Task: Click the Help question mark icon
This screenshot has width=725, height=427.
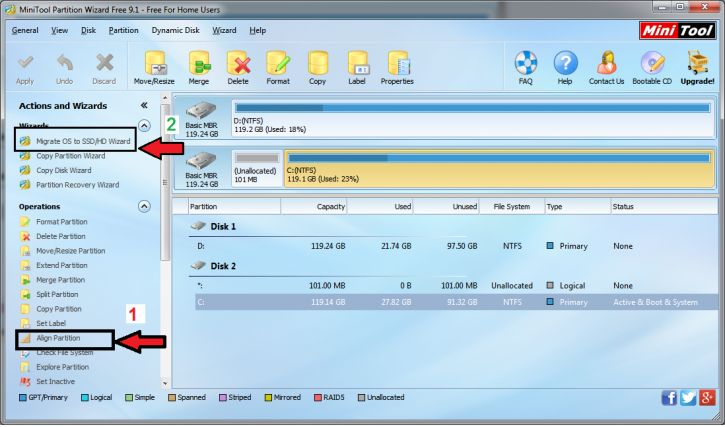Action: click(x=565, y=62)
